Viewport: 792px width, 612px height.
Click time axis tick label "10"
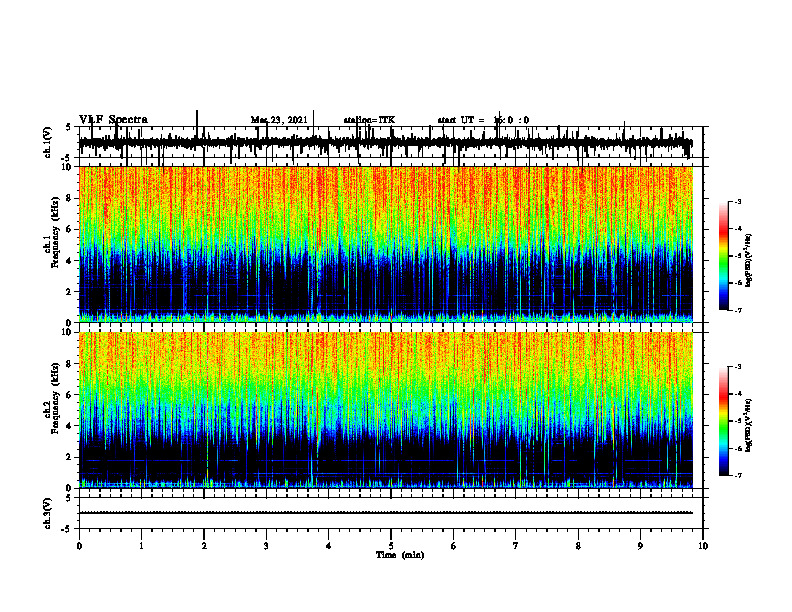coord(703,546)
